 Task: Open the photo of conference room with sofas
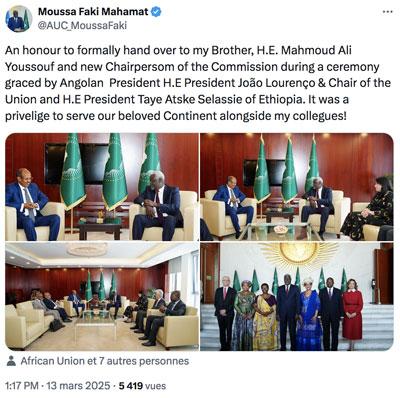102,296
